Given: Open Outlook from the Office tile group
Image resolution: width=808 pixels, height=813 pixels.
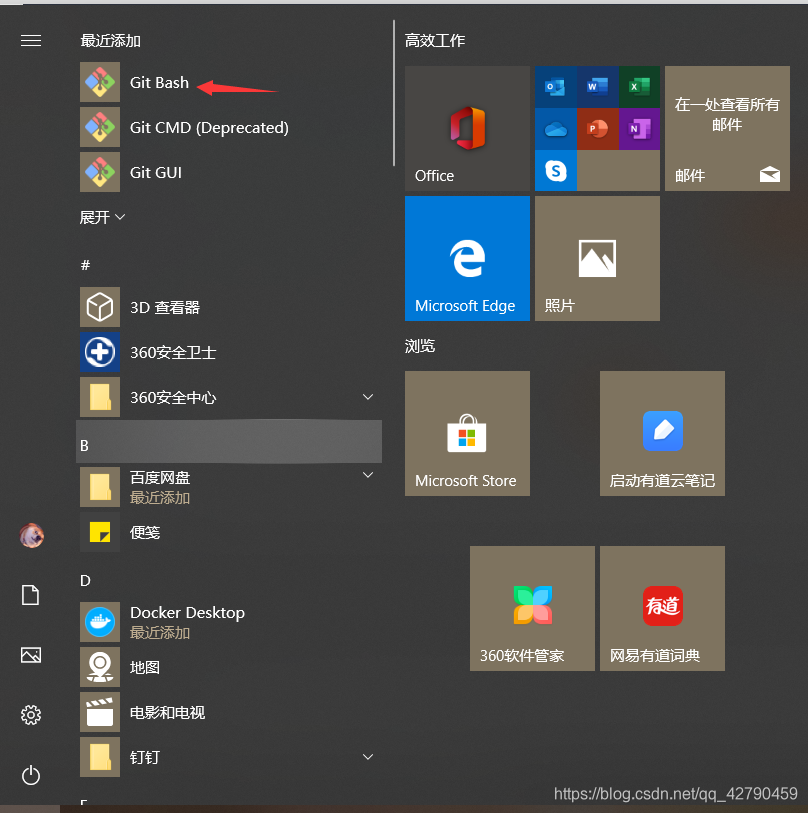Looking at the screenshot, I should (x=555, y=87).
